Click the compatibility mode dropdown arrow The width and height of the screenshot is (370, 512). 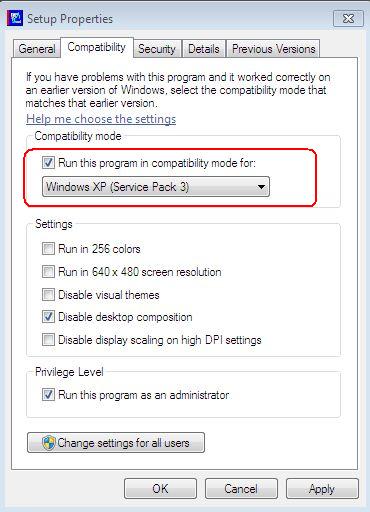coord(262,187)
